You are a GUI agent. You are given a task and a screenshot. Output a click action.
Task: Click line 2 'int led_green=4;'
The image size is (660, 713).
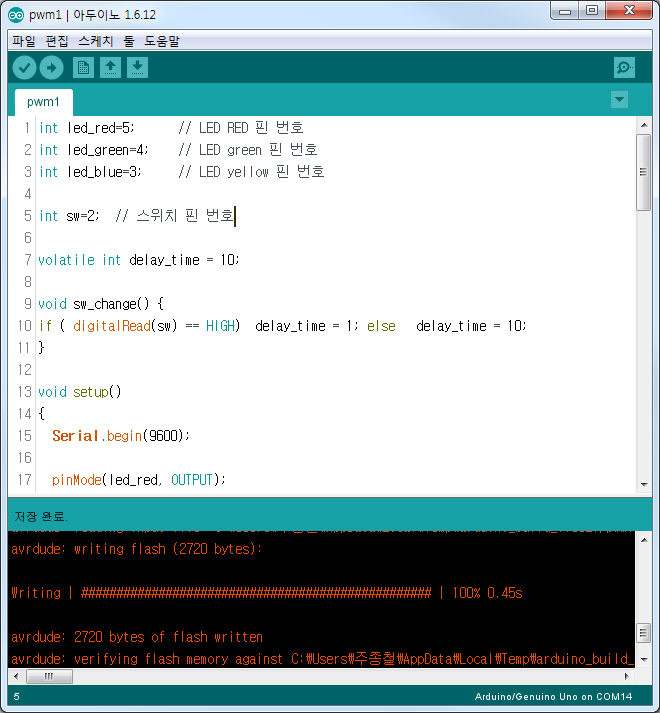coord(94,150)
